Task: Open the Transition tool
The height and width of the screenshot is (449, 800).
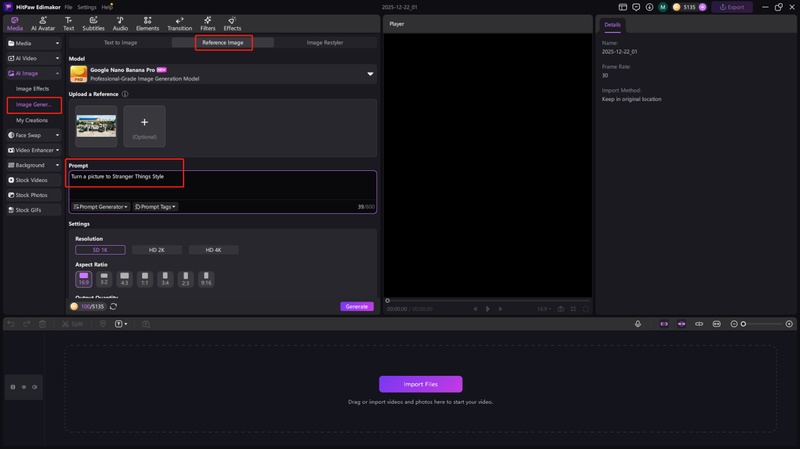Action: click(x=180, y=23)
